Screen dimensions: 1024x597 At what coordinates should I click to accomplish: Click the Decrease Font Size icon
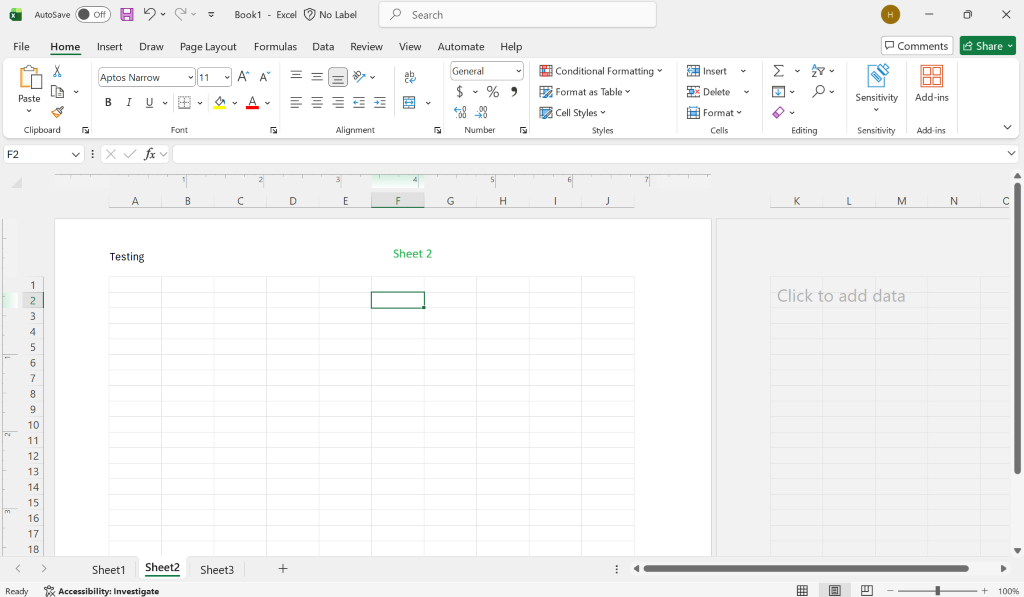264,77
